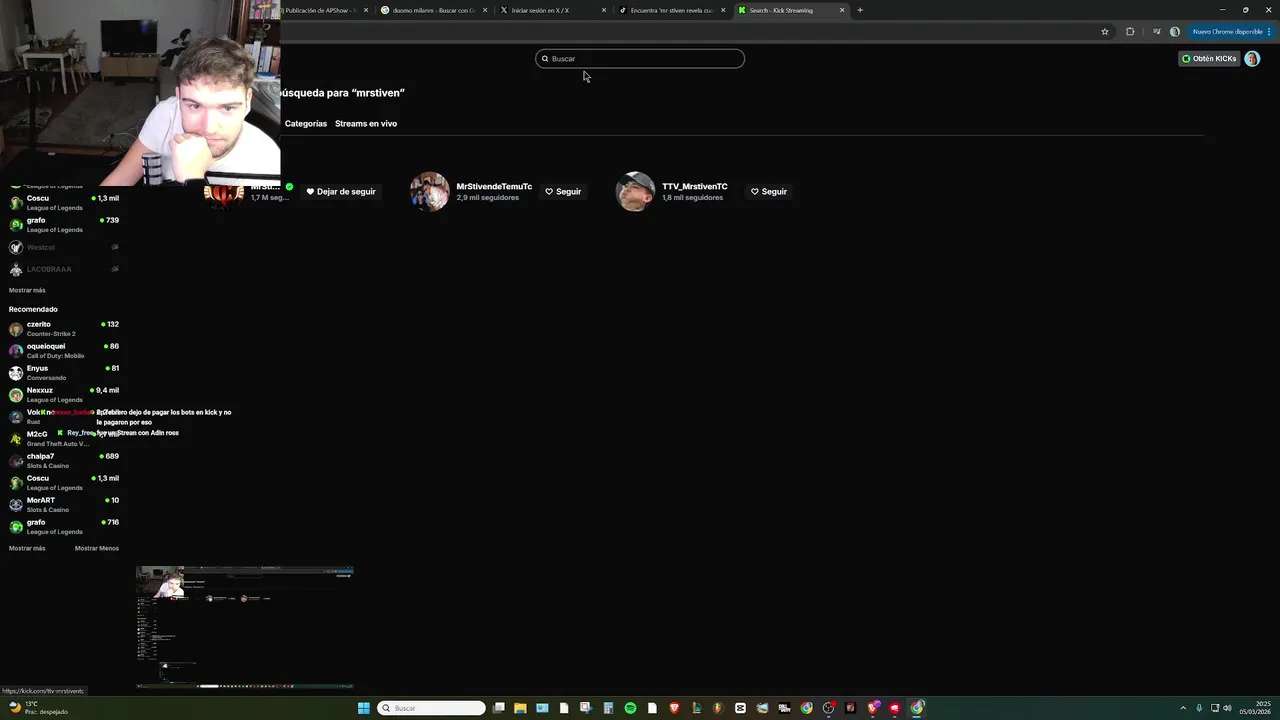Open Kick user profile avatar menu
1280x720 pixels.
(1252, 59)
